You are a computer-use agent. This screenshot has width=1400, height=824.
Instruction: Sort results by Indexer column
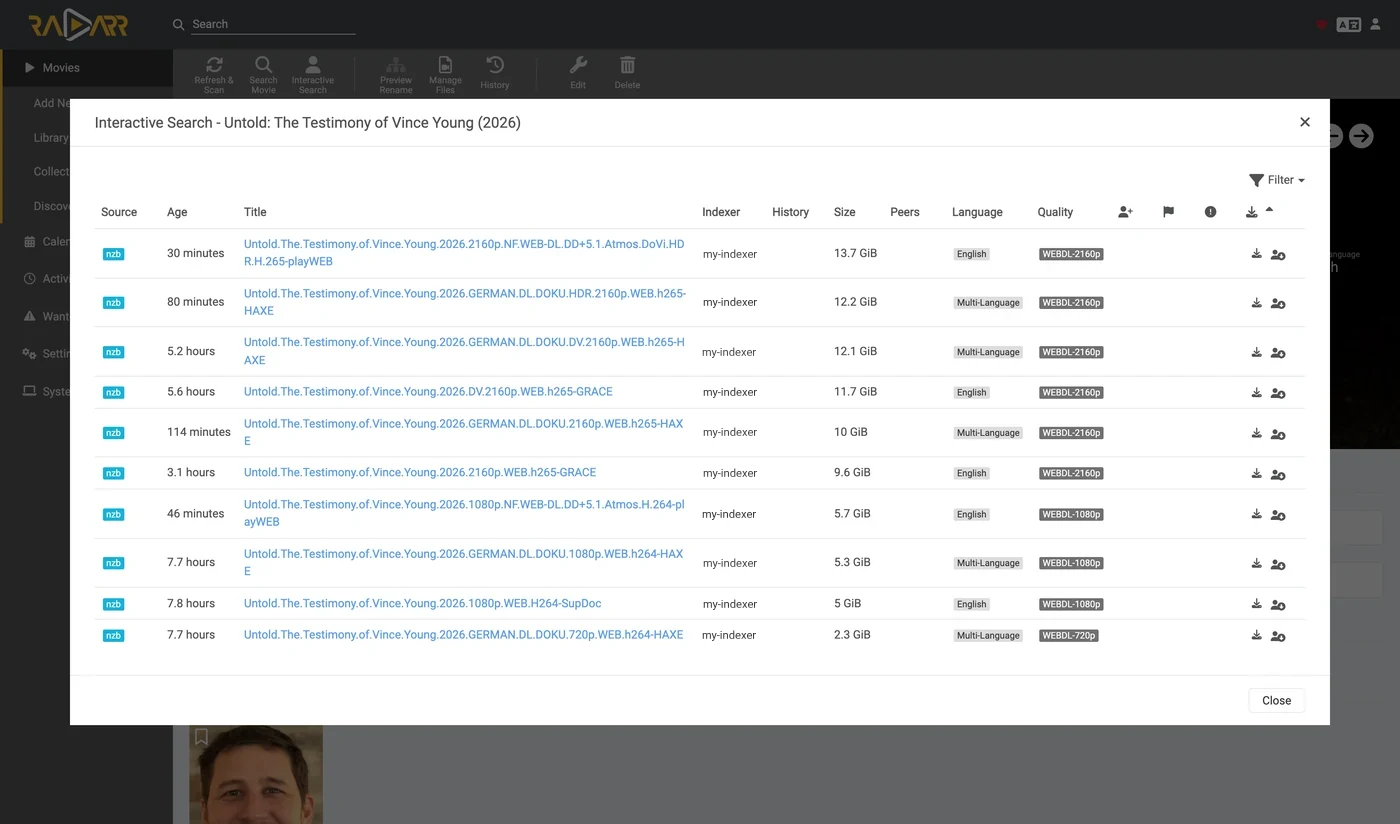pyautogui.click(x=721, y=212)
